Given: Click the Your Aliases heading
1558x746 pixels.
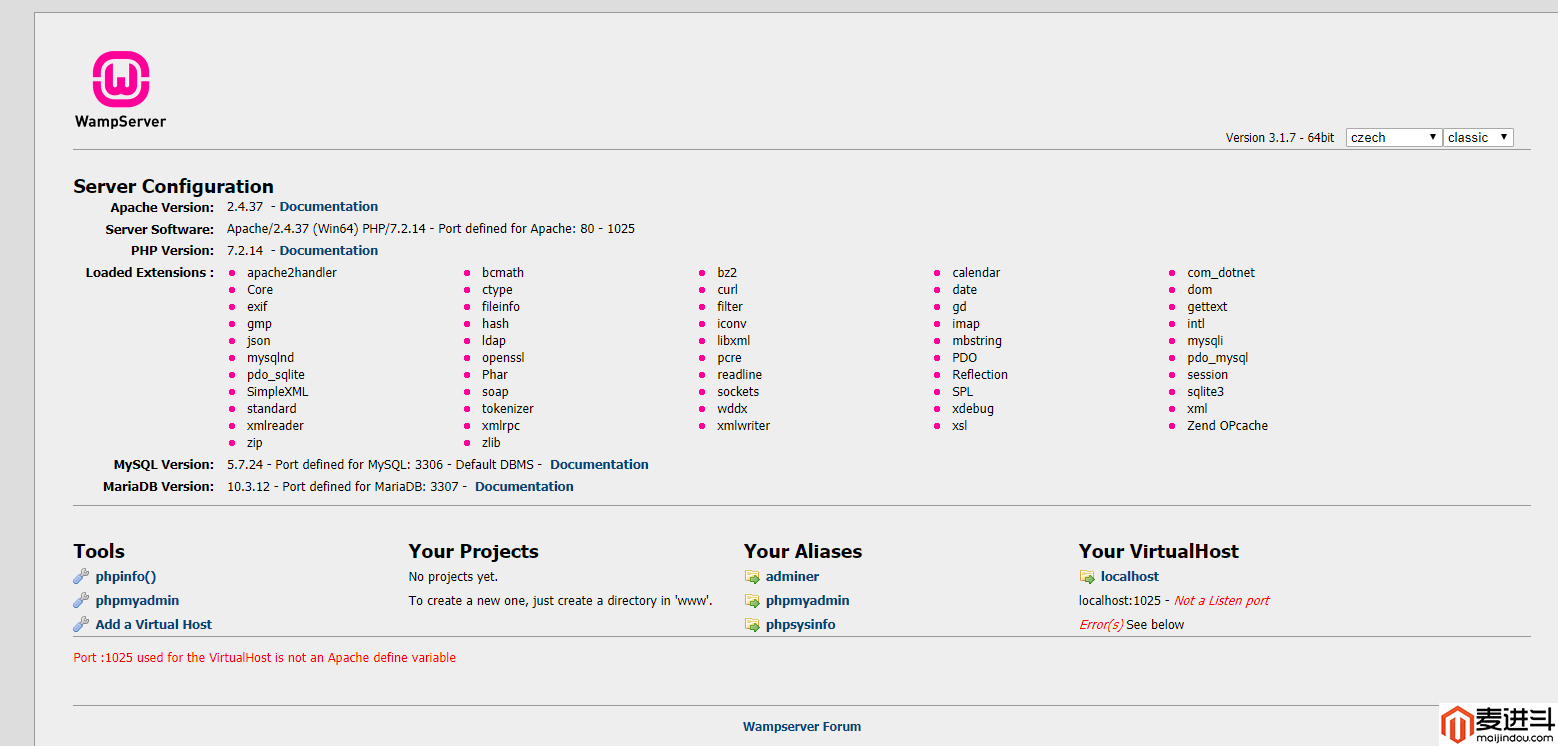Looking at the screenshot, I should click(x=802, y=552).
